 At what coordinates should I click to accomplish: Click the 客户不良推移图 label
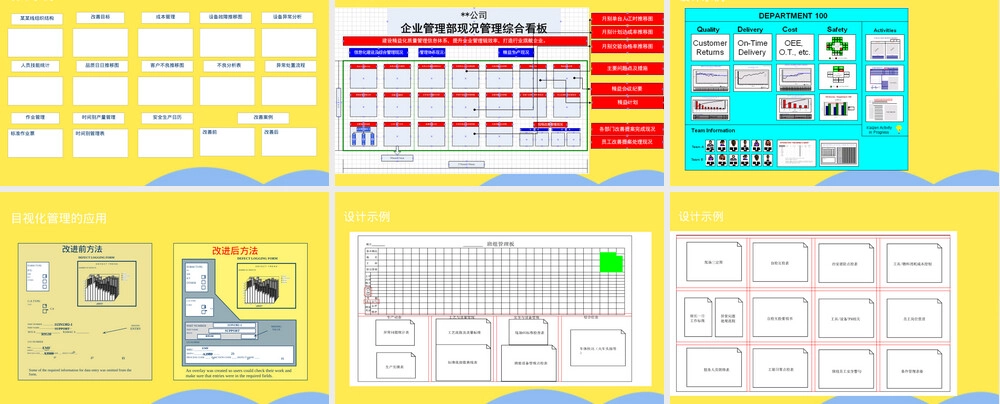[167, 66]
